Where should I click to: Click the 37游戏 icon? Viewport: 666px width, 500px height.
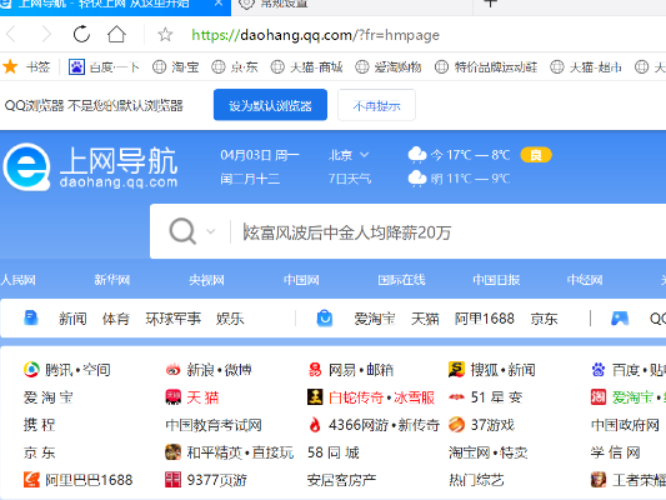click(x=456, y=425)
